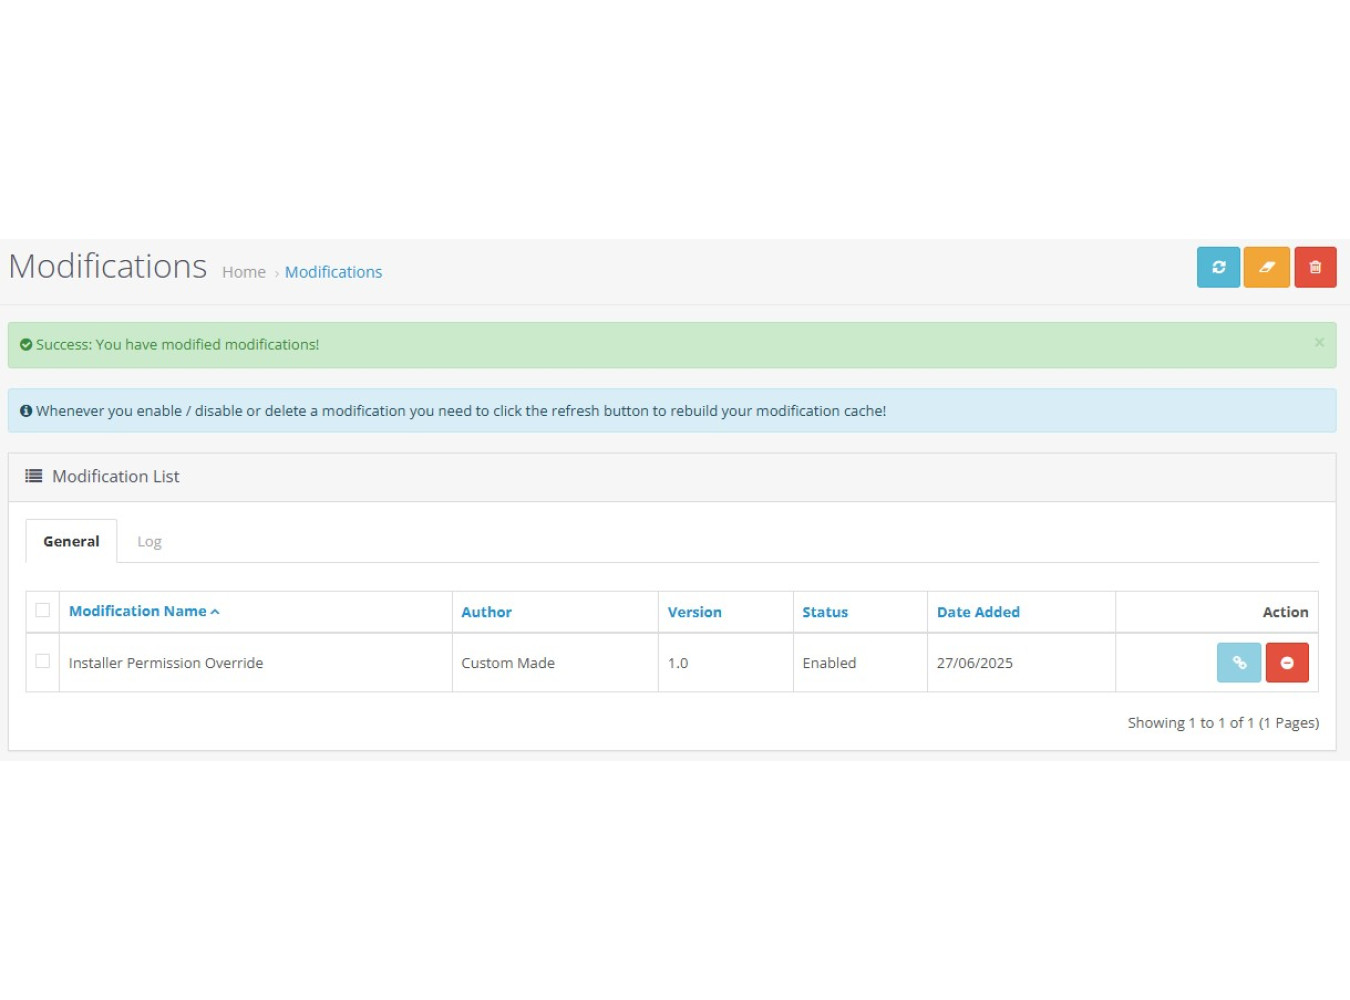Sort the table by Status column
This screenshot has height=1000, width=1350.
click(x=824, y=612)
